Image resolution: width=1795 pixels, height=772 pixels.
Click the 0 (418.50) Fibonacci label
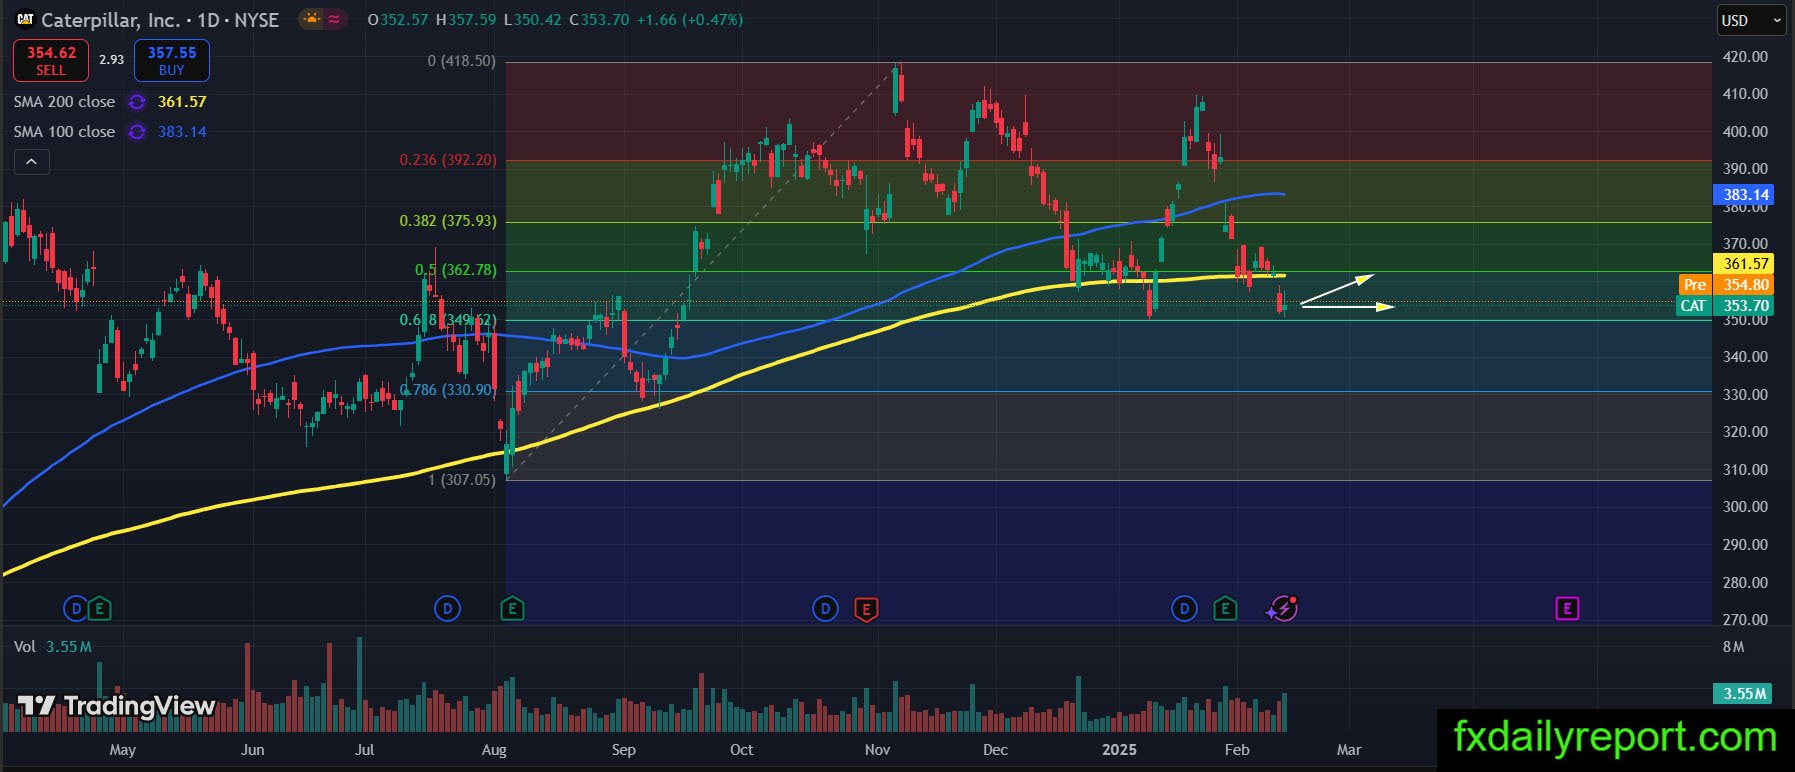coord(461,61)
